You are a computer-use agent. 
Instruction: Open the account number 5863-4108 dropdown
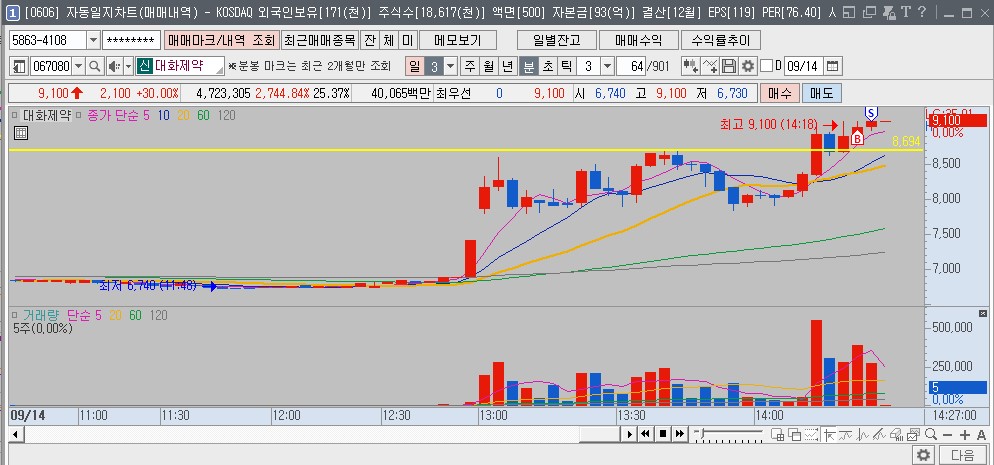coord(94,41)
